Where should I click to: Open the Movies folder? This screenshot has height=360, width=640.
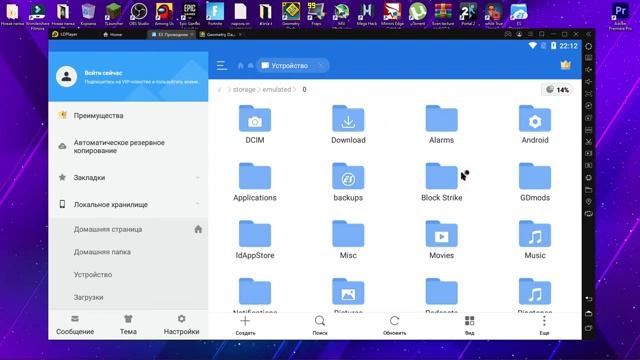coord(441,239)
